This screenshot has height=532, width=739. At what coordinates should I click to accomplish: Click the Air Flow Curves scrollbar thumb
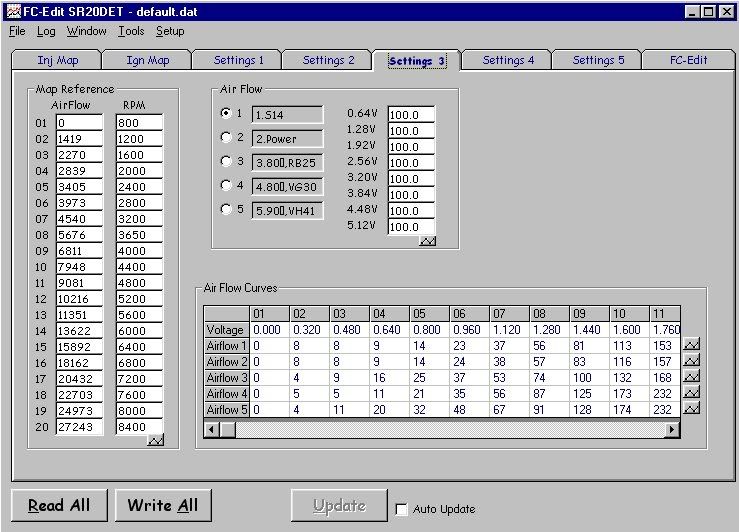click(228, 429)
